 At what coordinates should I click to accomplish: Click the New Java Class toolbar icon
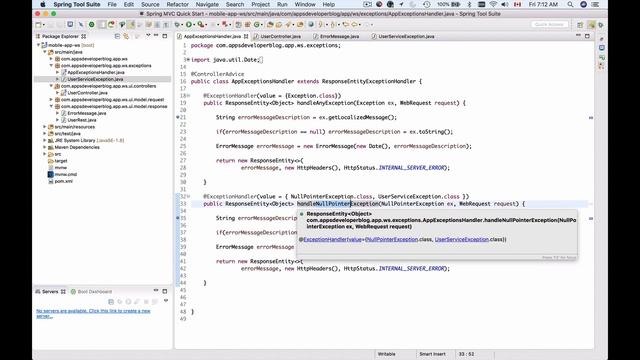257,25
